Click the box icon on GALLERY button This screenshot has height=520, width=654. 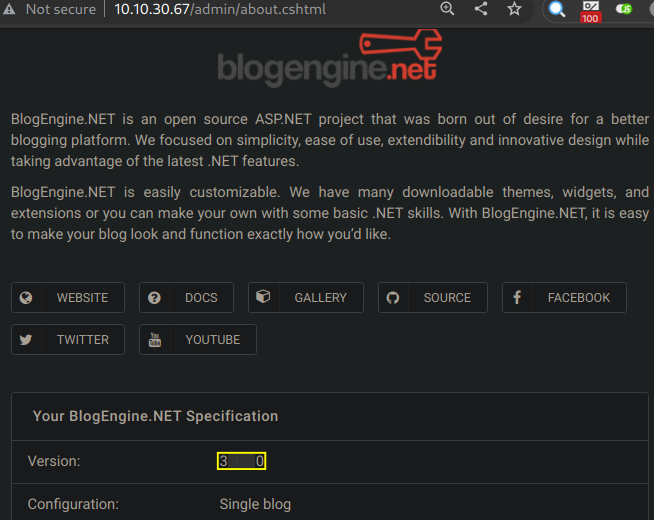point(263,297)
